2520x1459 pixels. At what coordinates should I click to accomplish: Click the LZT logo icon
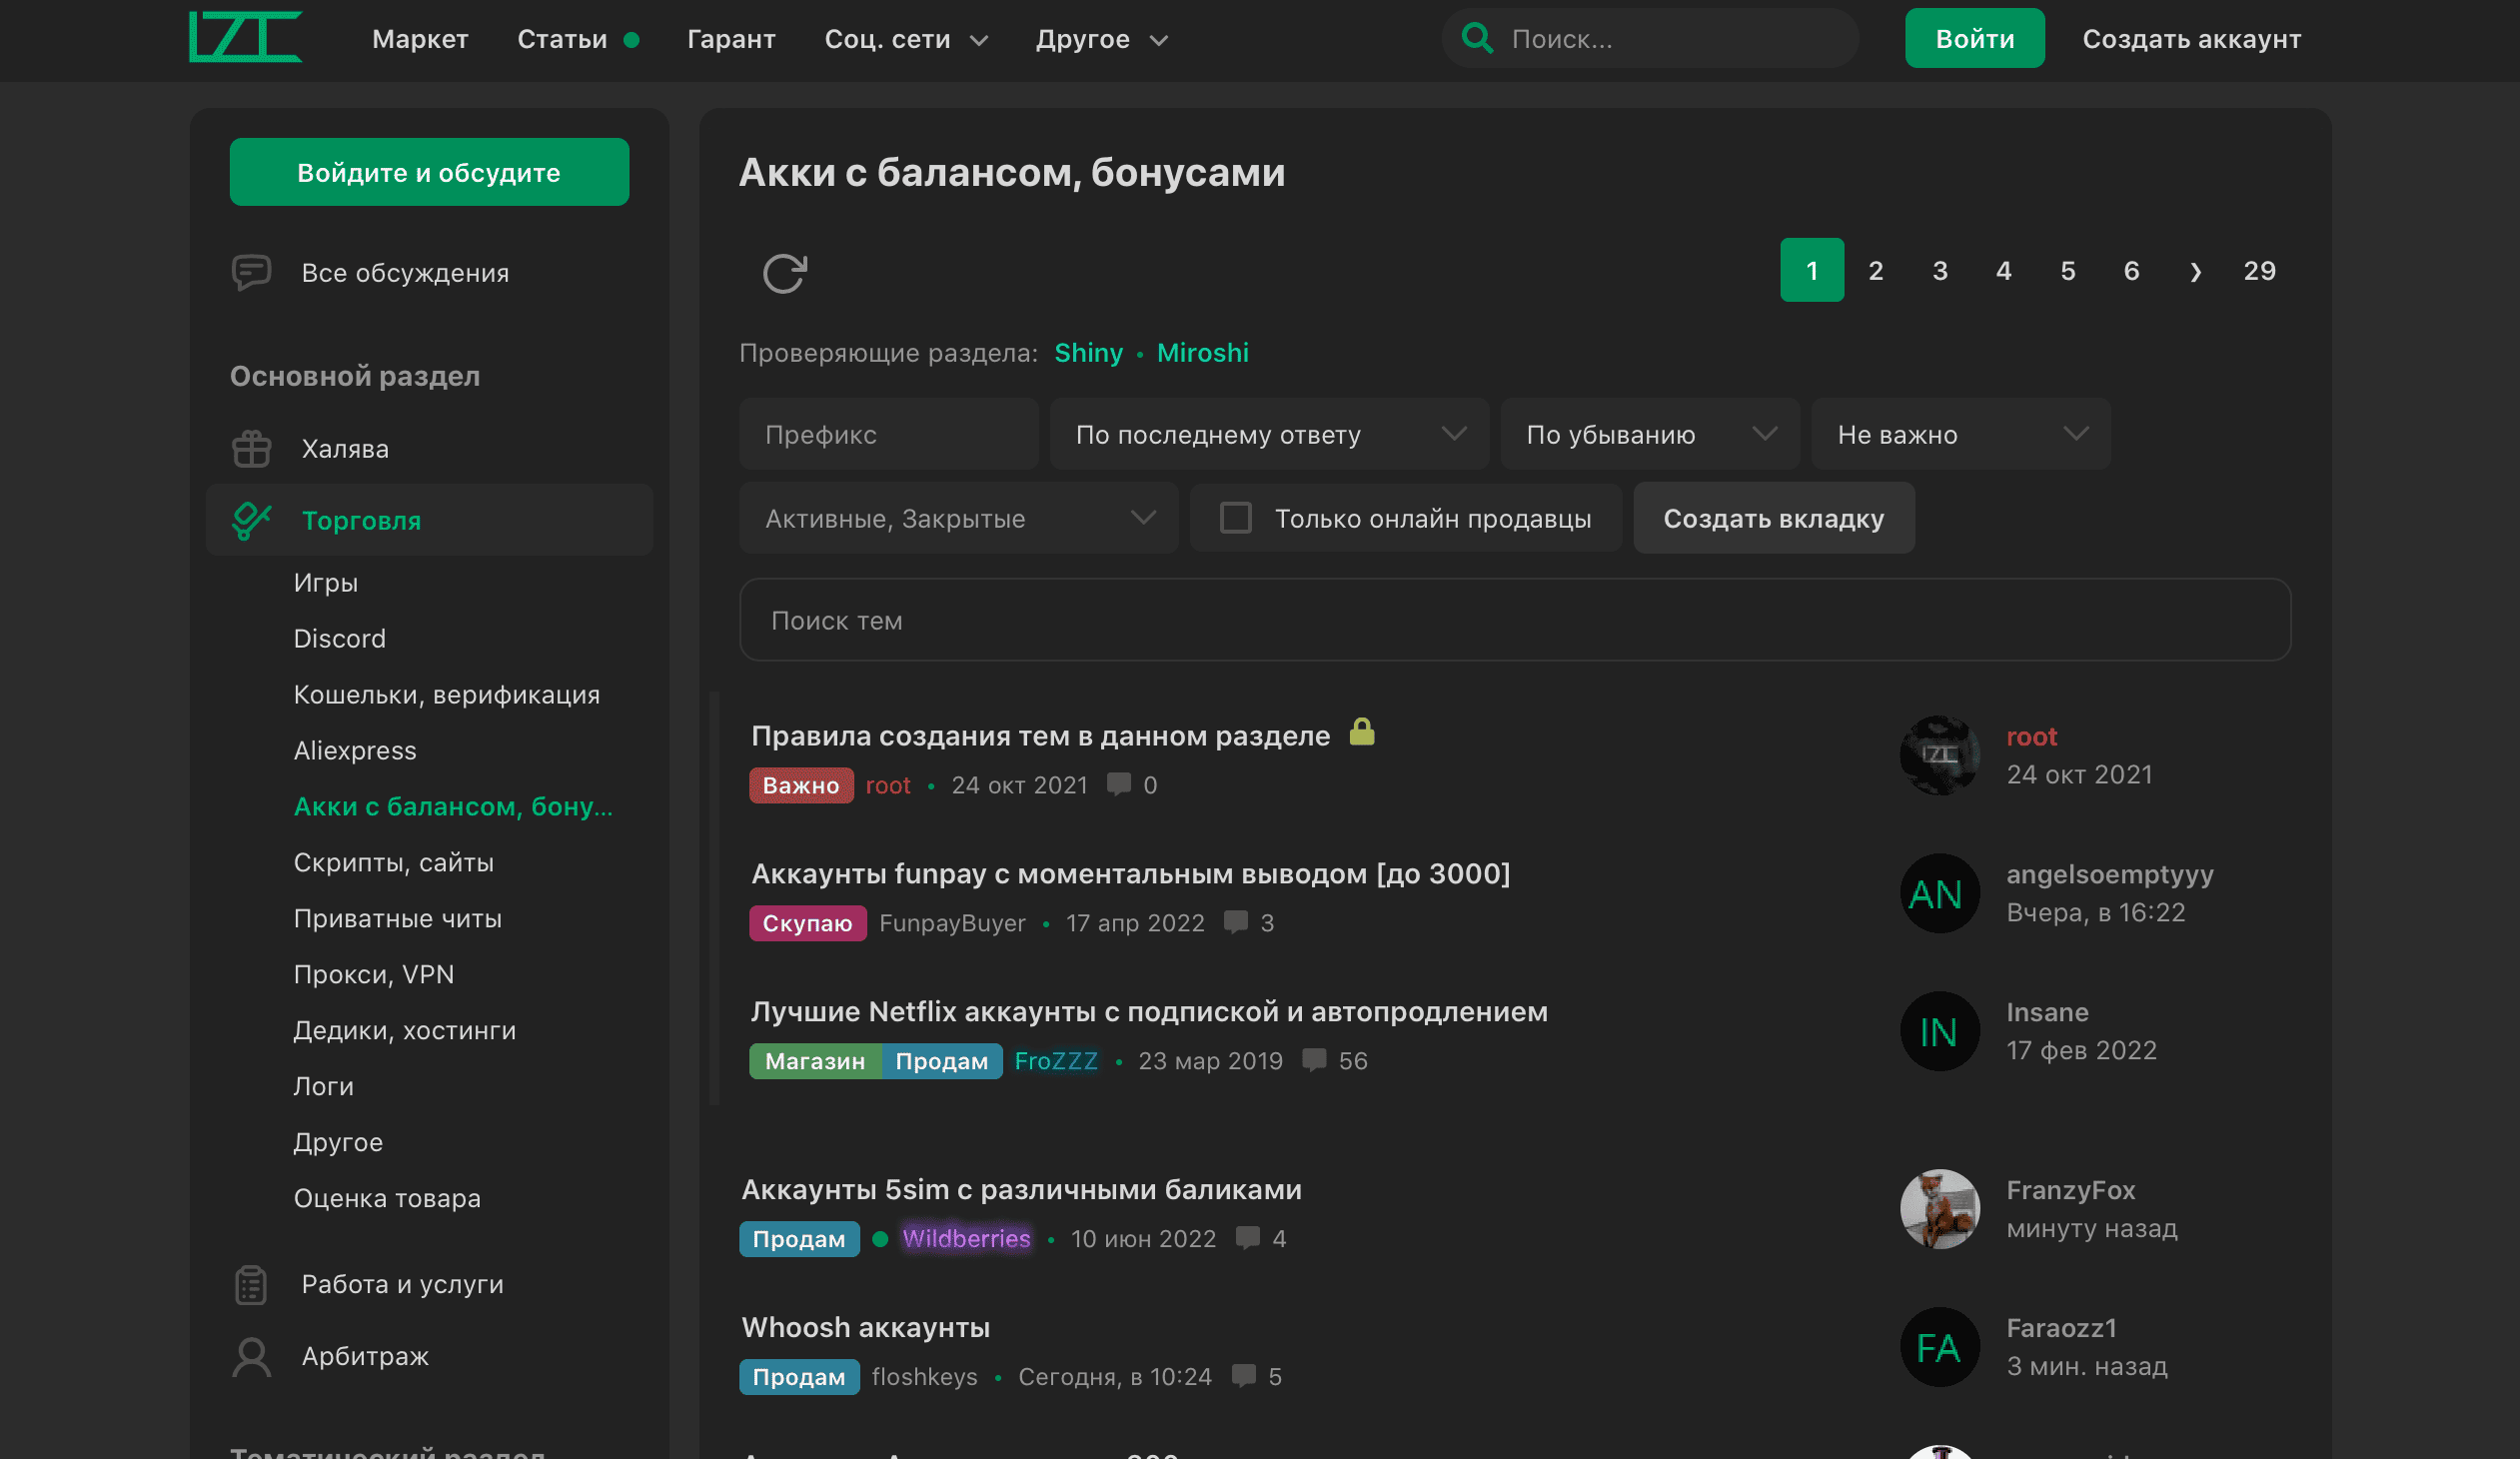tap(245, 38)
